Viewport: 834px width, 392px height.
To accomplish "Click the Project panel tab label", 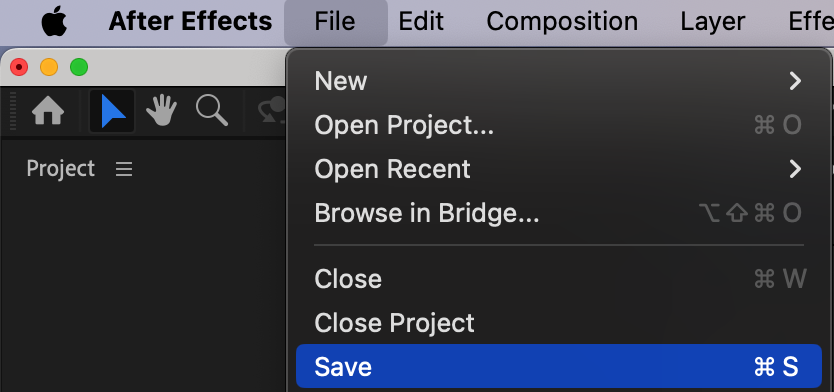I will tap(61, 169).
